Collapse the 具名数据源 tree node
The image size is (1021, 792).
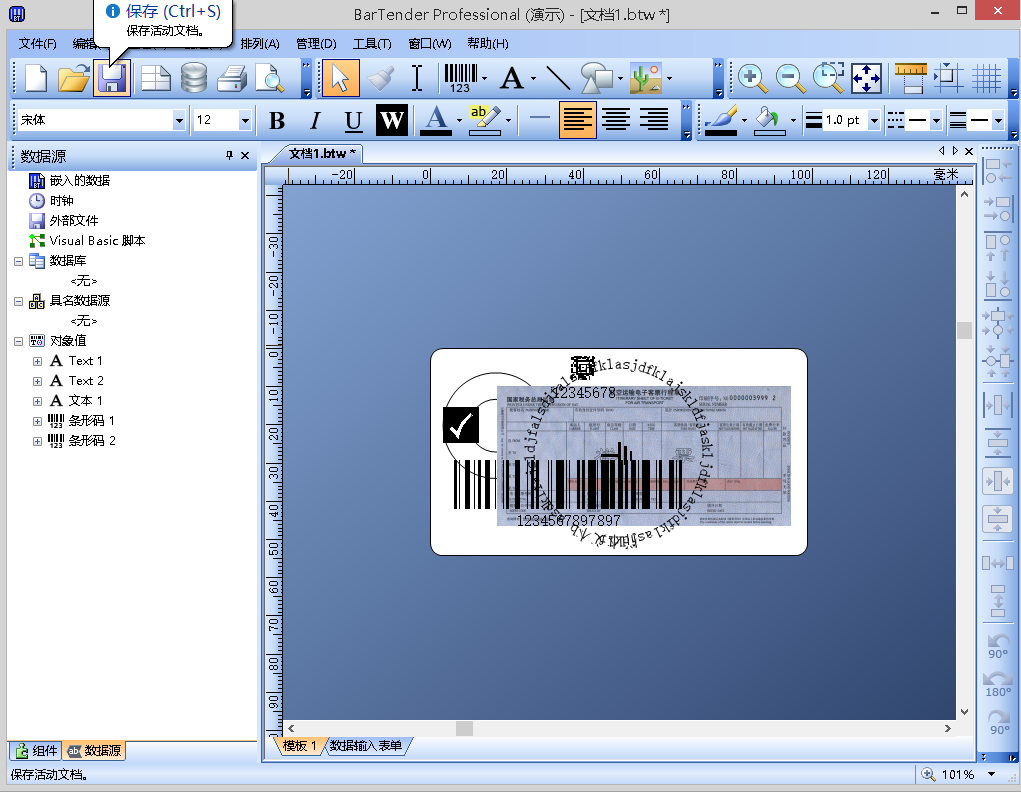(x=18, y=302)
